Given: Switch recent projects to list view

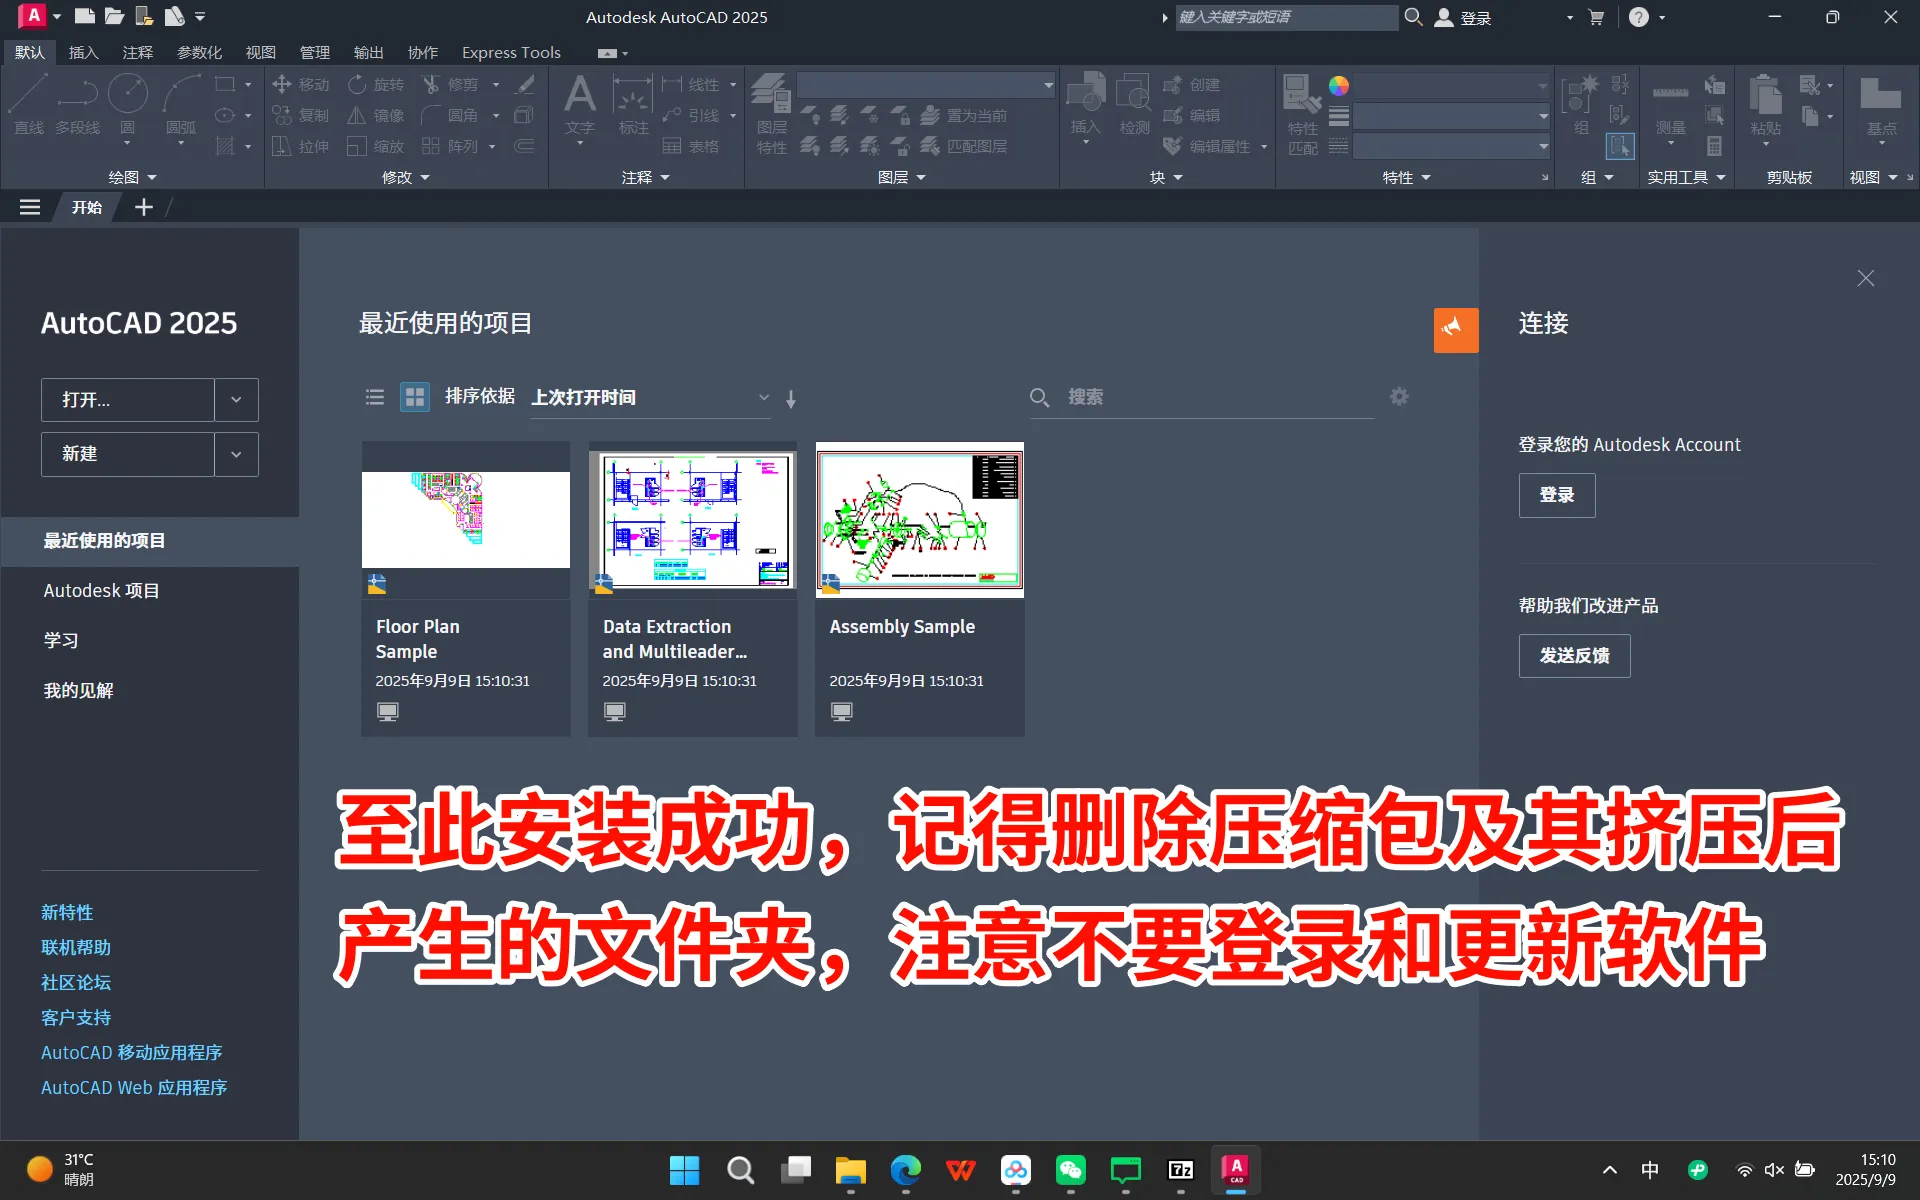Looking at the screenshot, I should click(x=374, y=396).
